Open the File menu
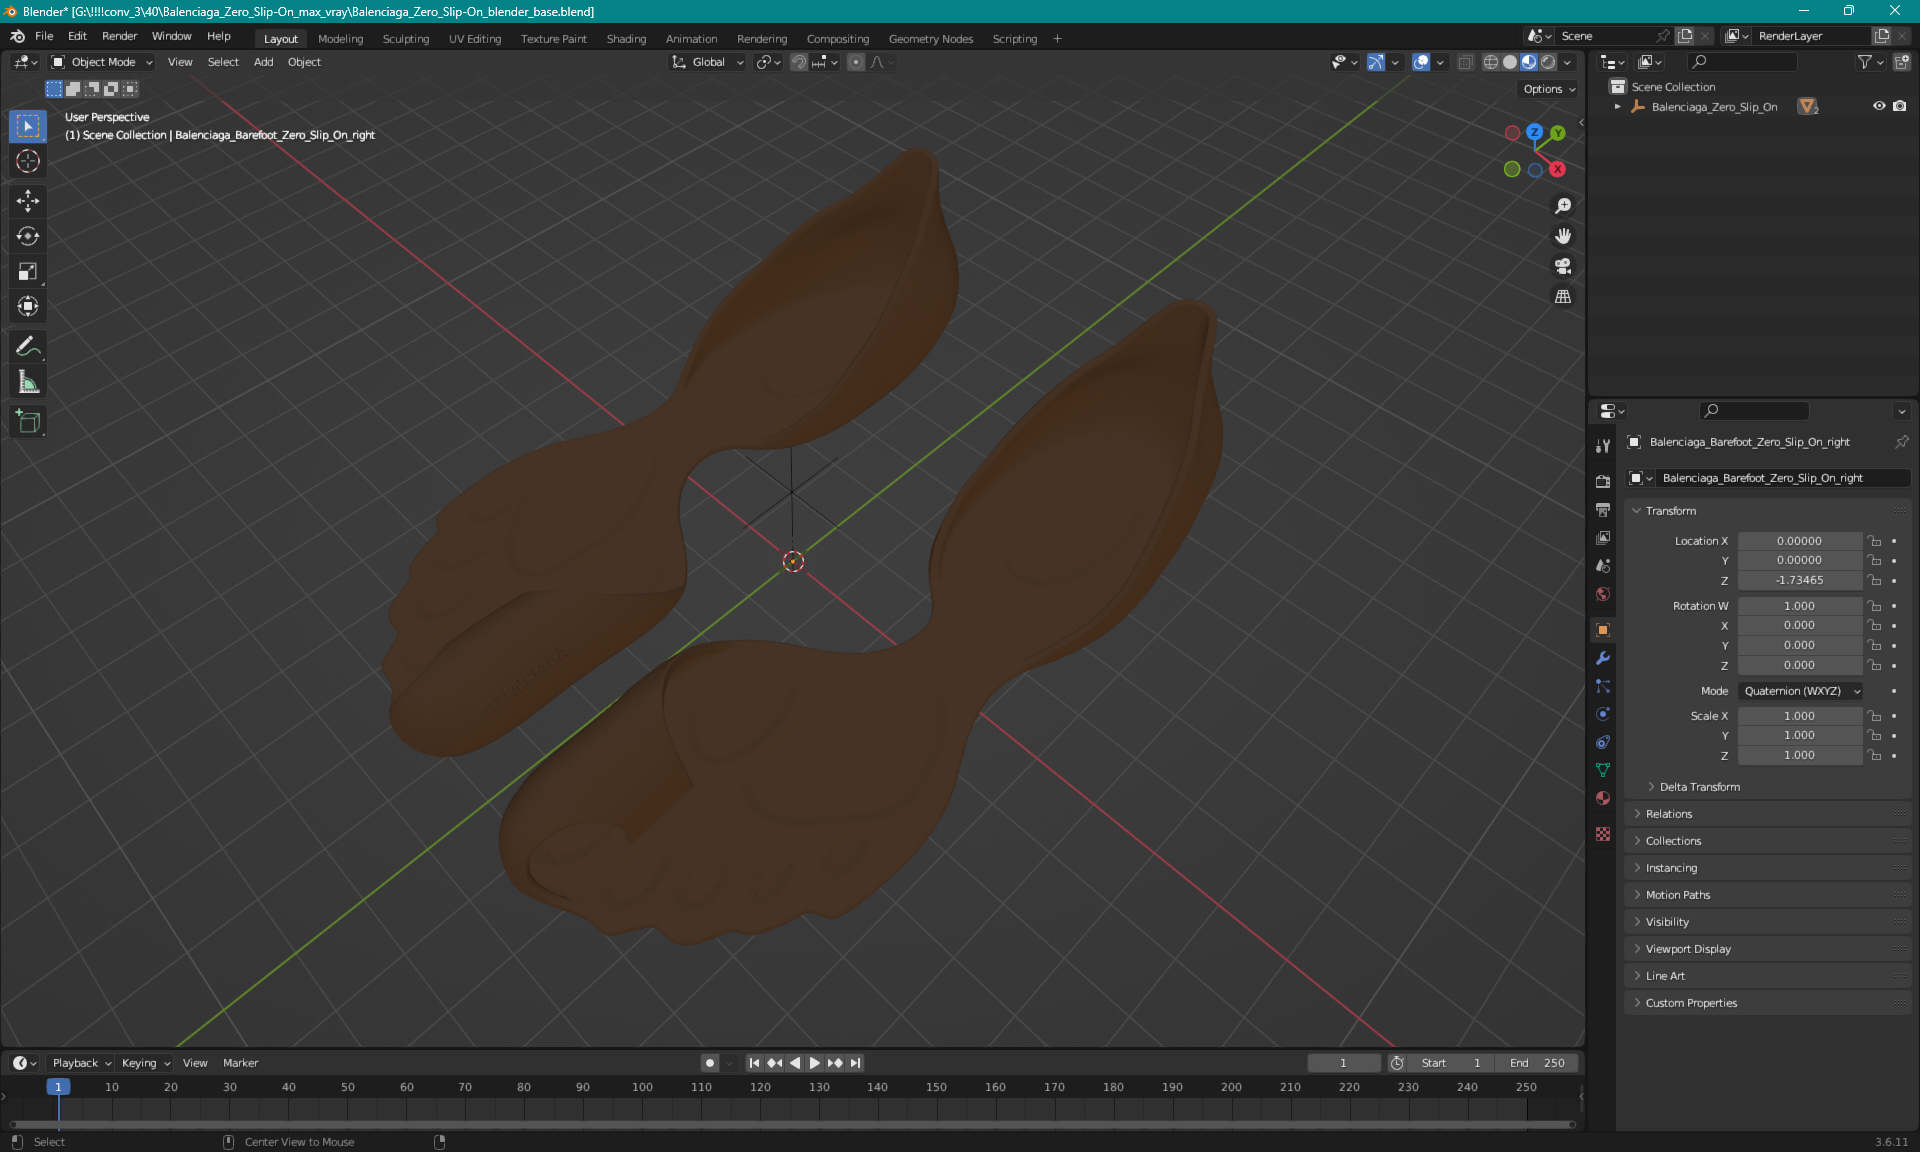1920x1152 pixels. (x=44, y=36)
